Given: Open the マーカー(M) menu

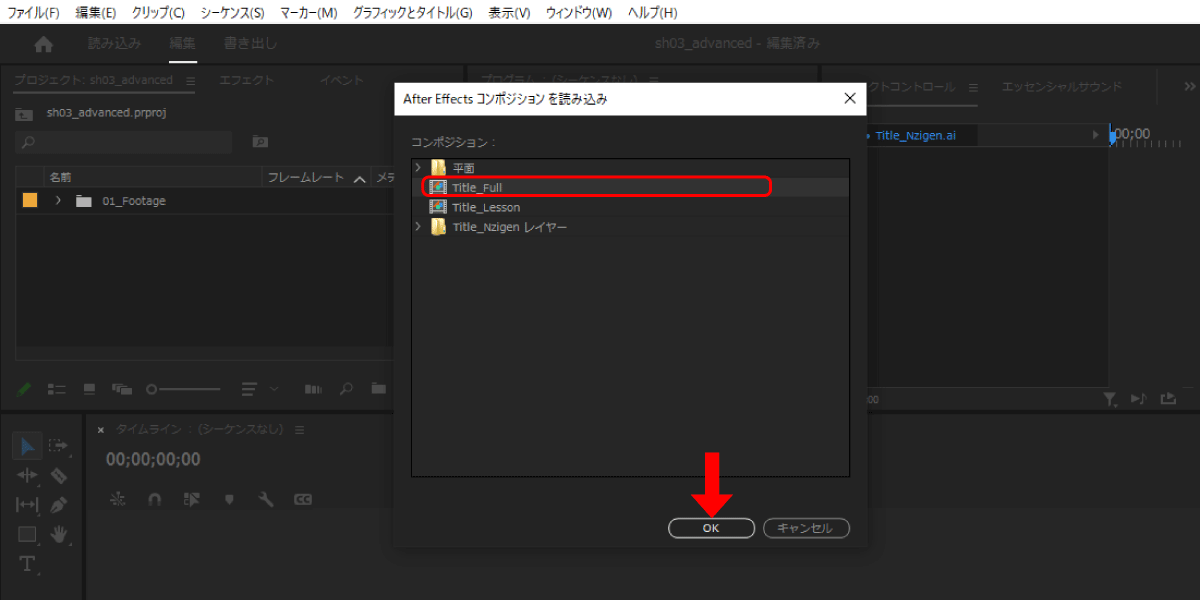Looking at the screenshot, I should click(x=309, y=13).
